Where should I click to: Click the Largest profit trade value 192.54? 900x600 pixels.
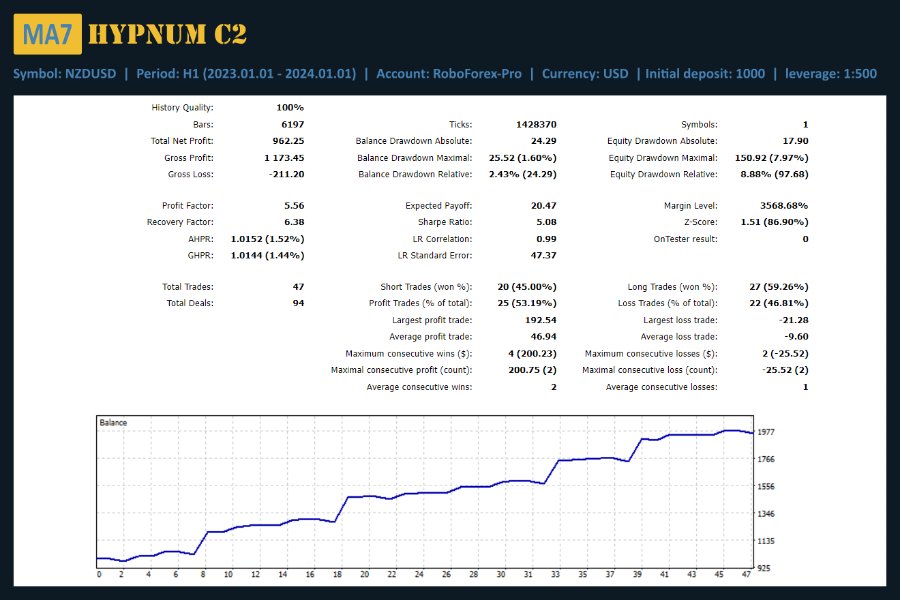coord(541,320)
